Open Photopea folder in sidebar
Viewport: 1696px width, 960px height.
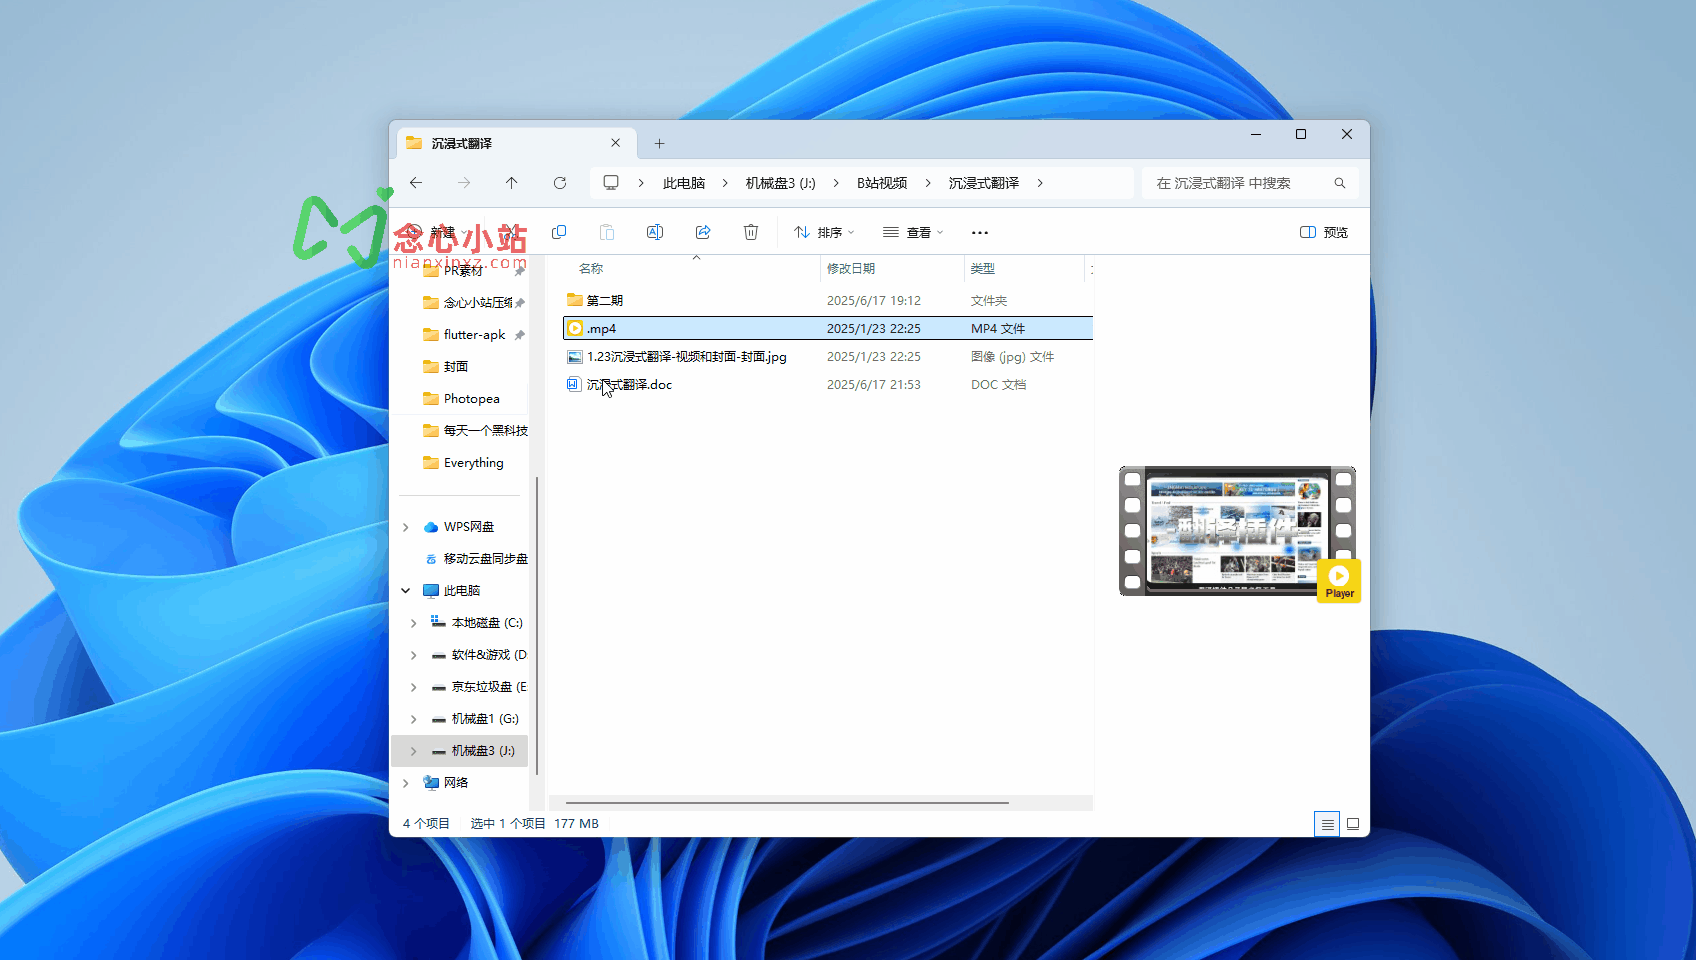(461, 398)
